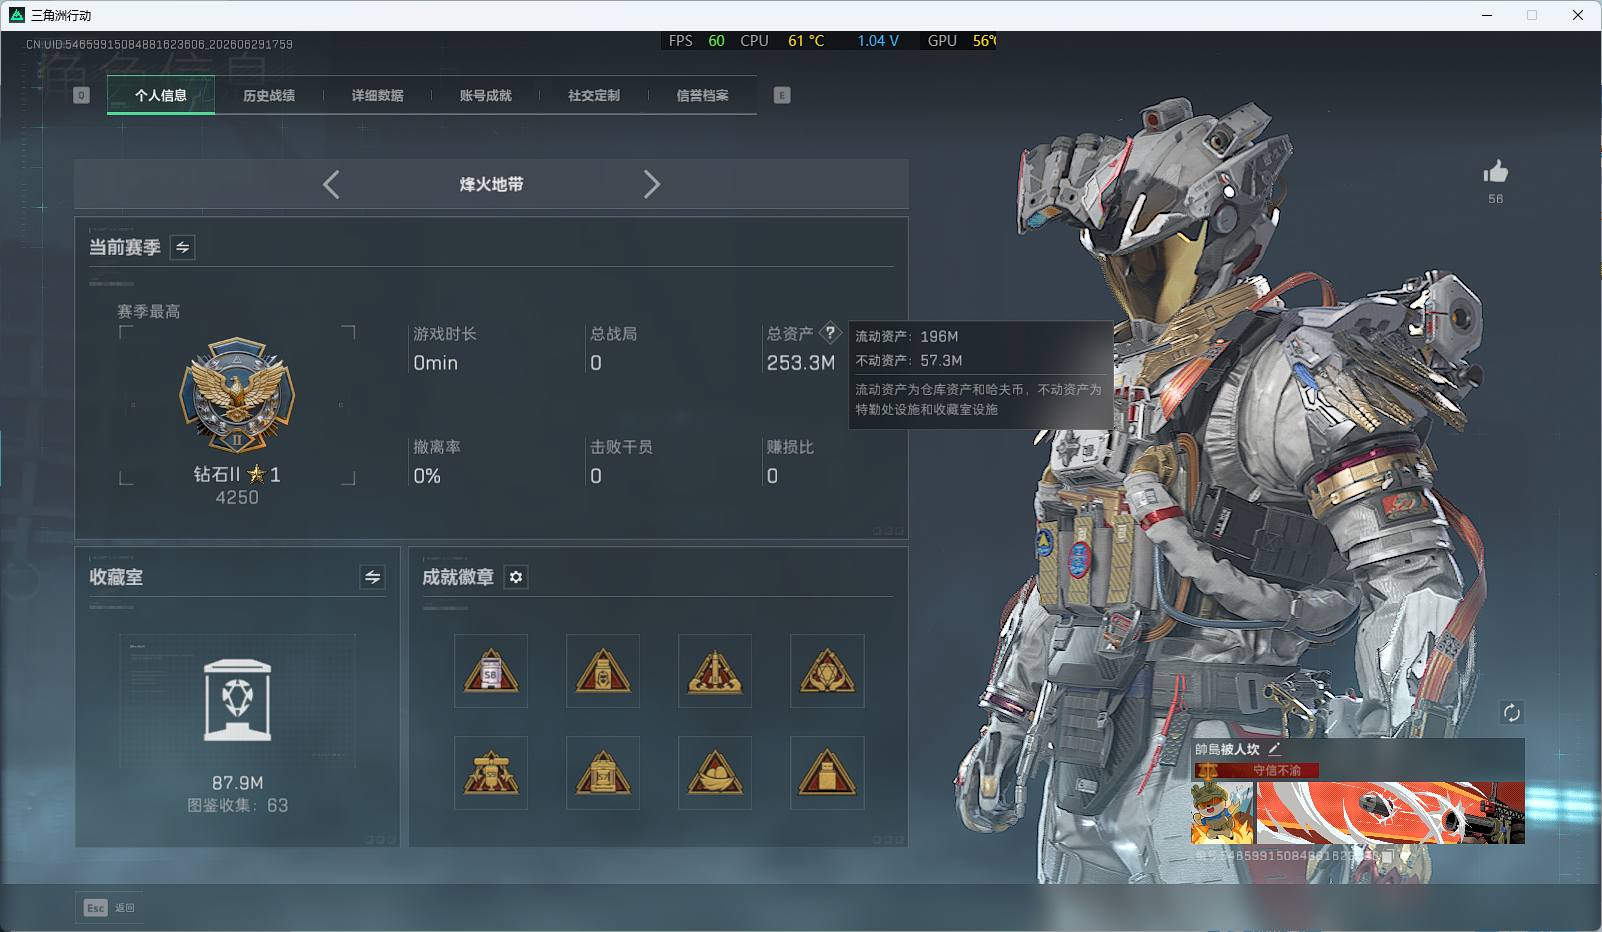Click the player avatar thumbnail
Screen dimensions: 1602x932
click(1222, 813)
